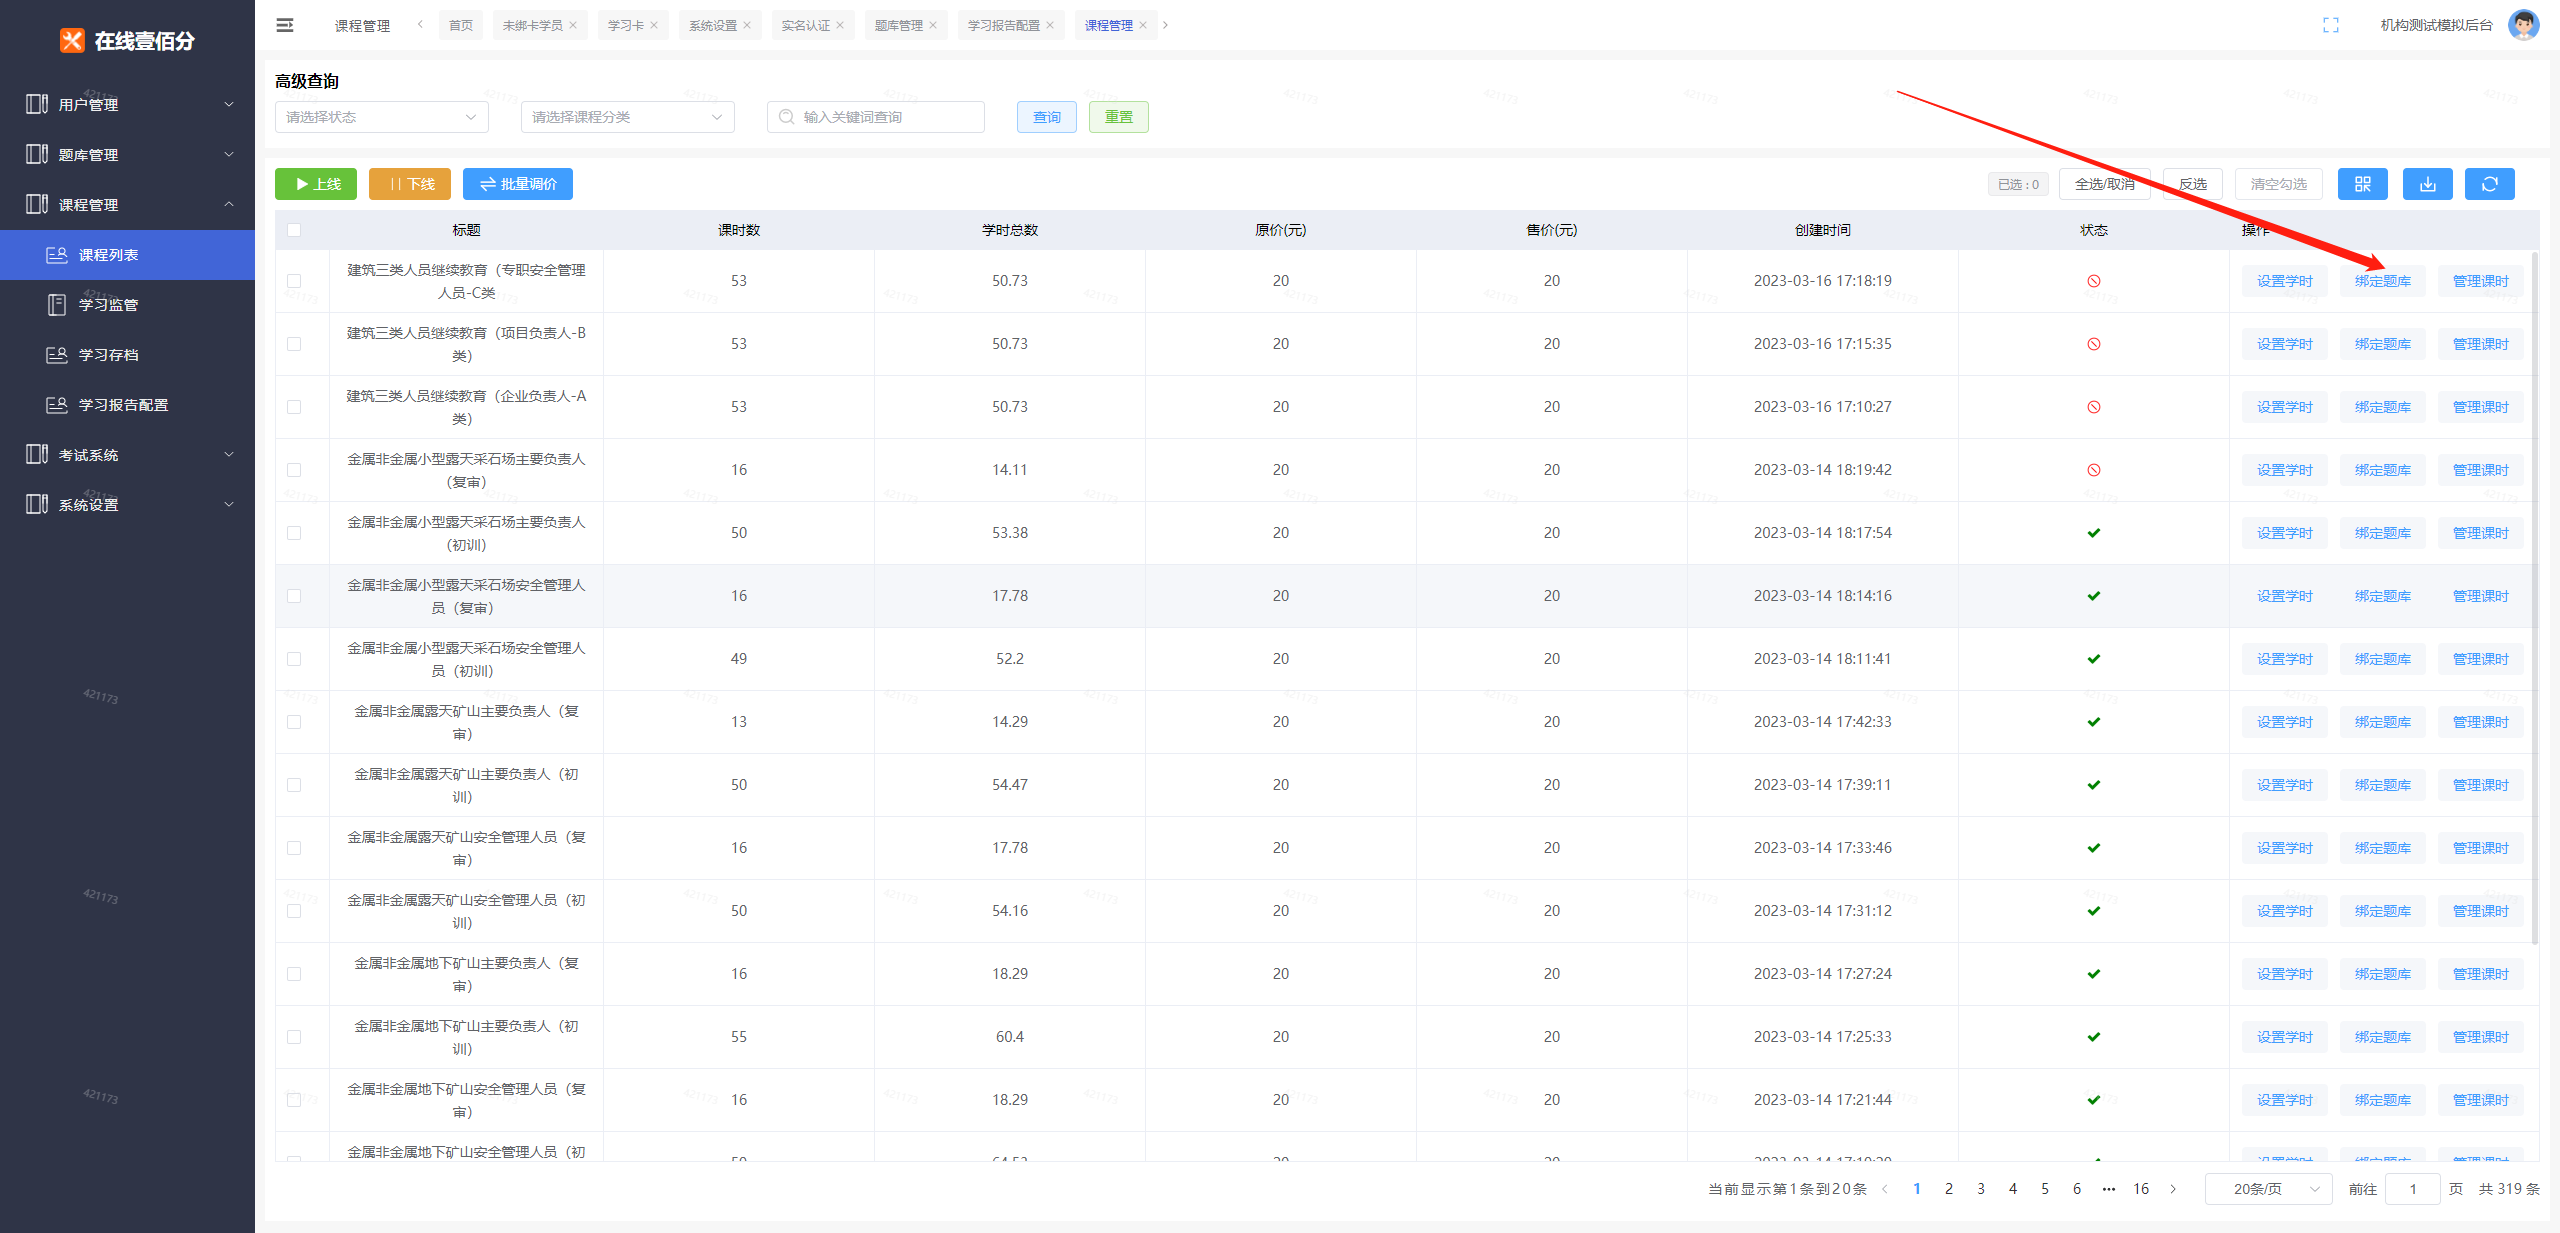2560x1233 pixels.
Task: Close the 系统设置 tab
Action: point(747,25)
